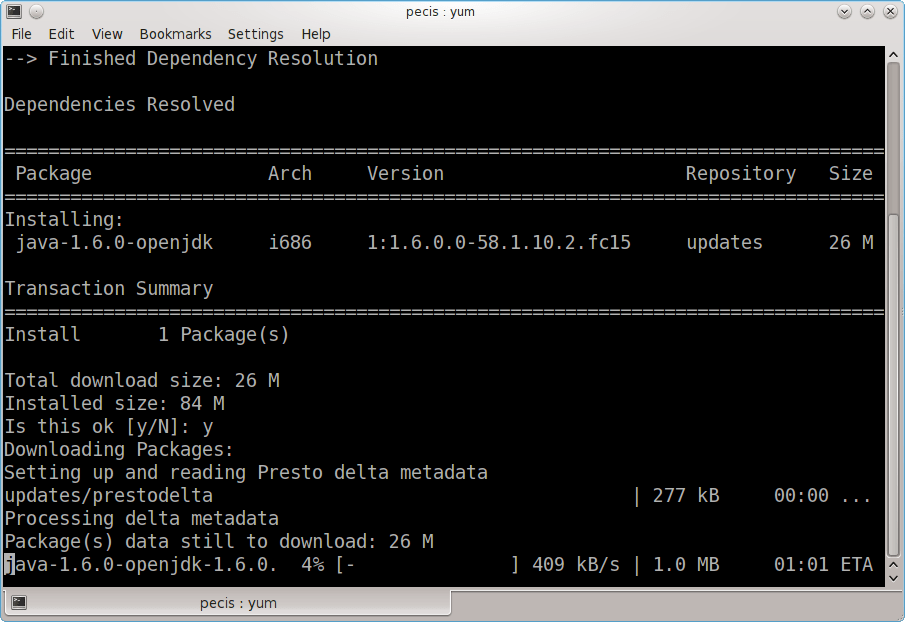Click 'Package(s) data still to download' line
This screenshot has height=622, width=905.
click(x=219, y=542)
